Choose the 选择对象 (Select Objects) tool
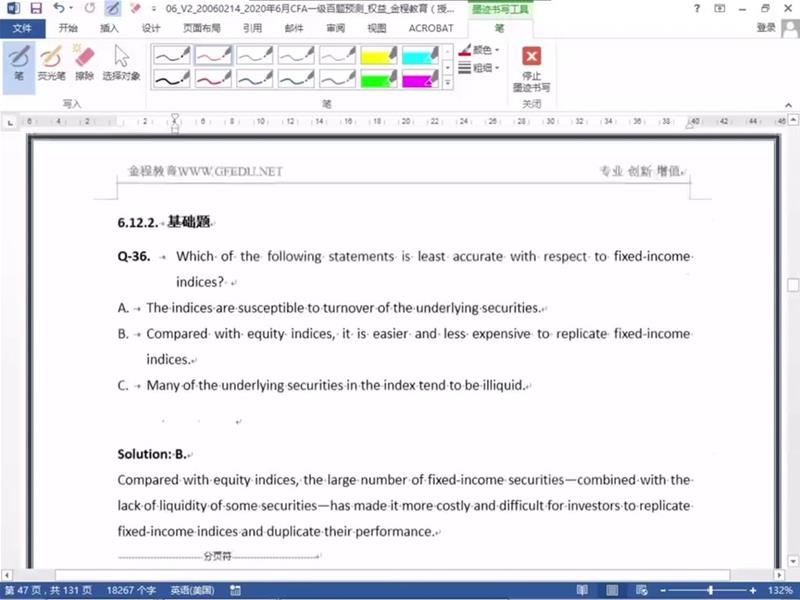Viewport: 800px width, 600px height. pos(121,63)
